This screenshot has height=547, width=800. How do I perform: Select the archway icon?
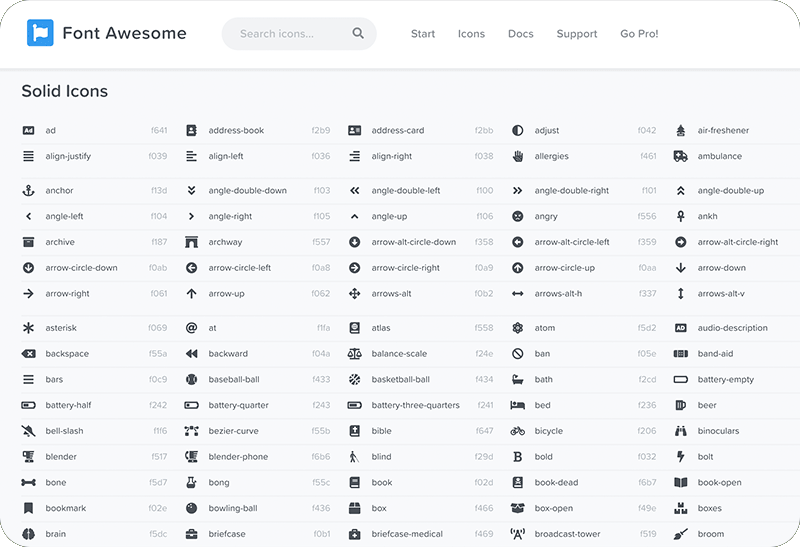191,242
